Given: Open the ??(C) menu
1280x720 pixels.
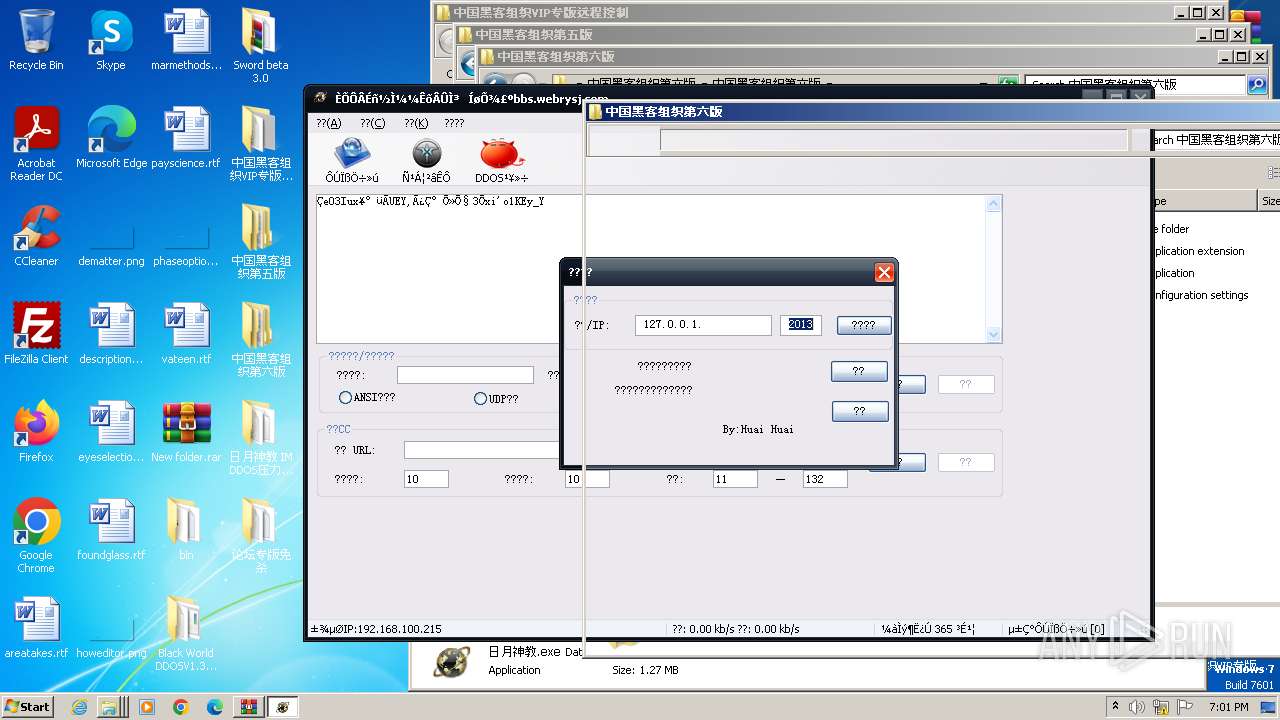Looking at the screenshot, I should (372, 123).
